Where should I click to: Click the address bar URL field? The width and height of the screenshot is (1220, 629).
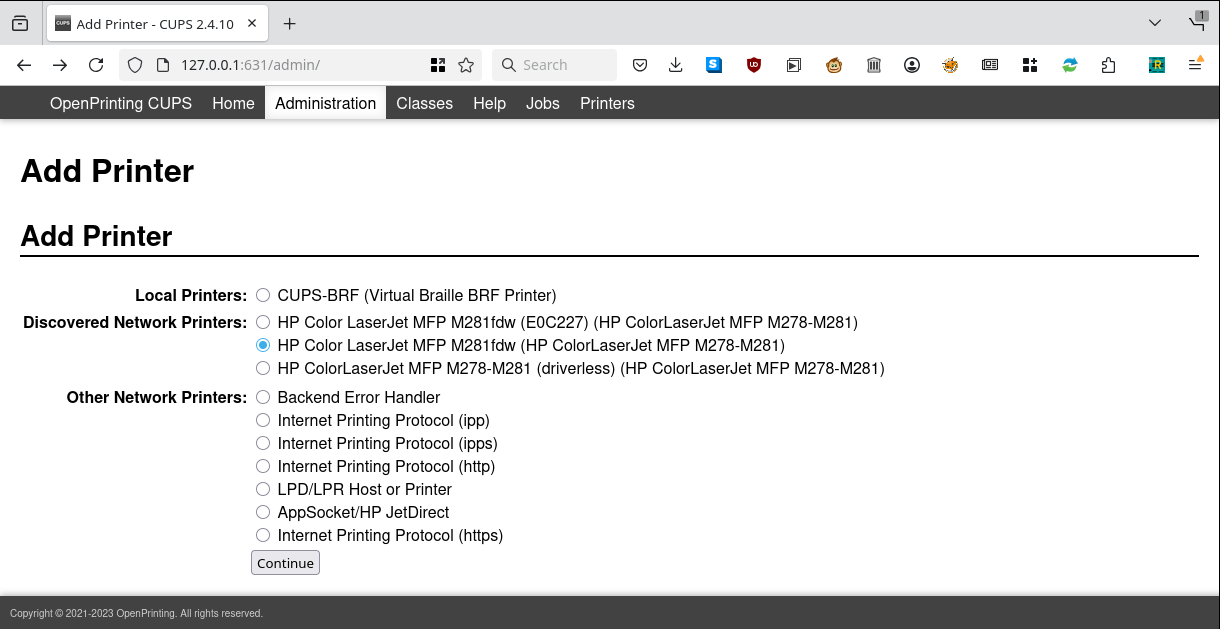tap(300, 65)
